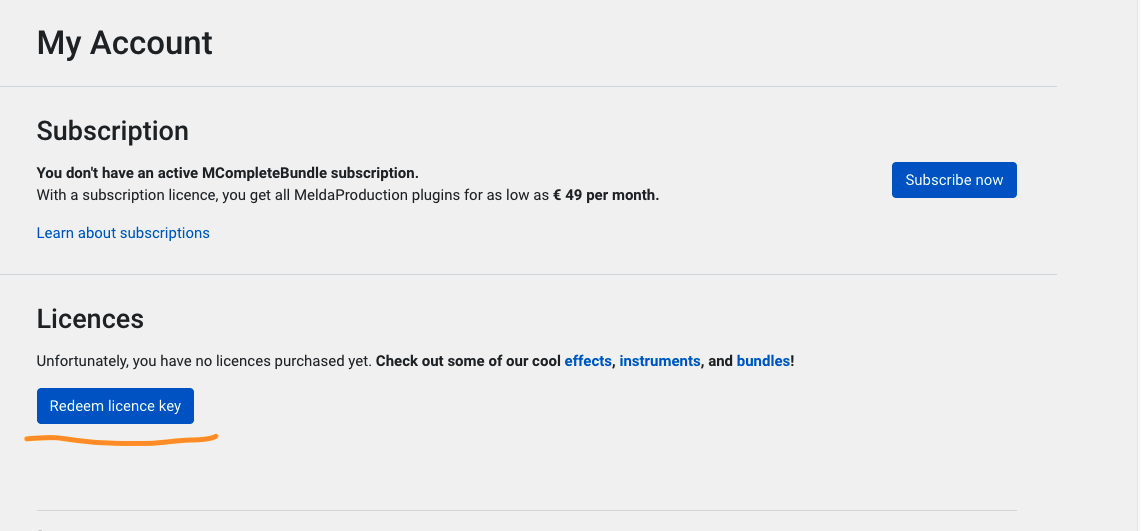Viewport: 1141px width, 531px height.
Task: Click the no active MCompleteBundle subscription message
Action: click(x=228, y=173)
